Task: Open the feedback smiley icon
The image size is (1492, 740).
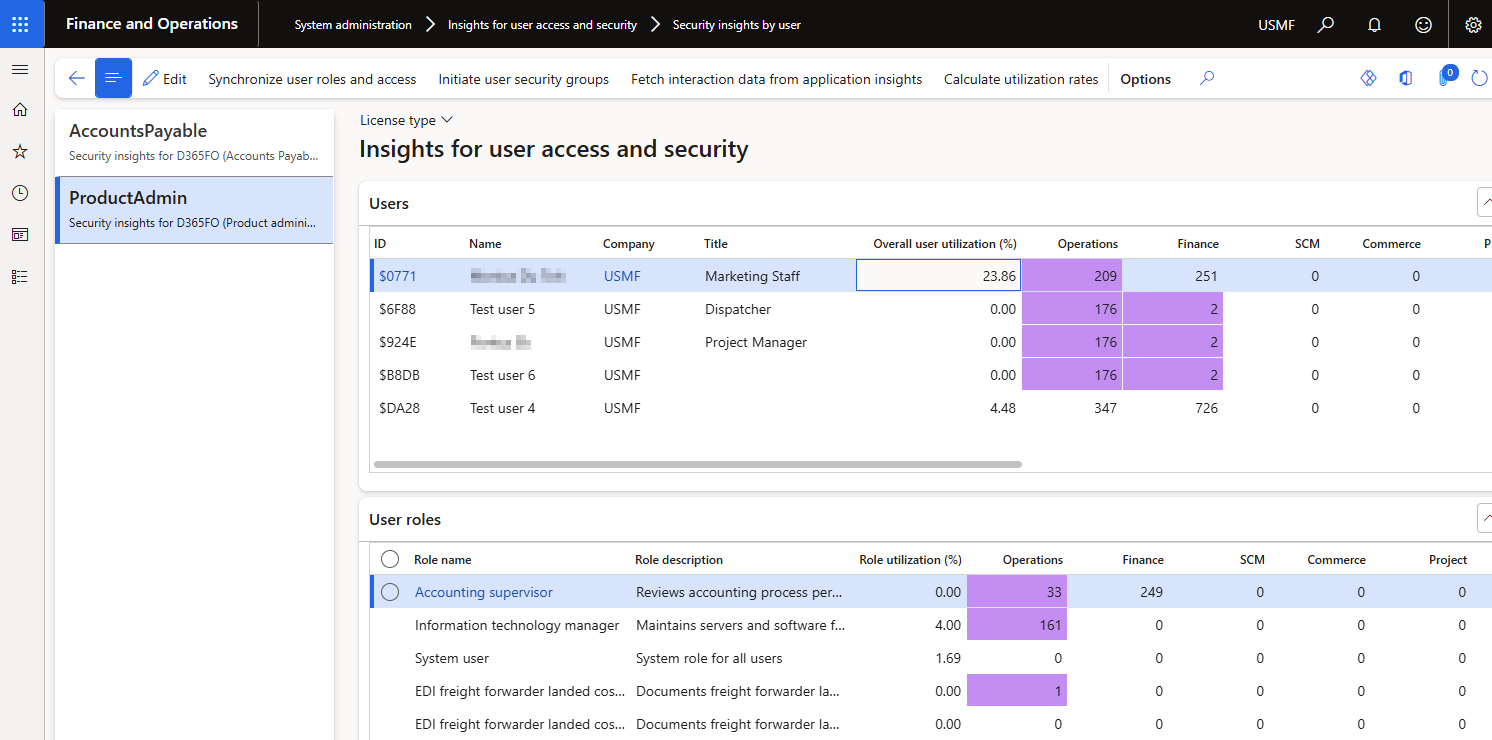Action: pos(1423,25)
